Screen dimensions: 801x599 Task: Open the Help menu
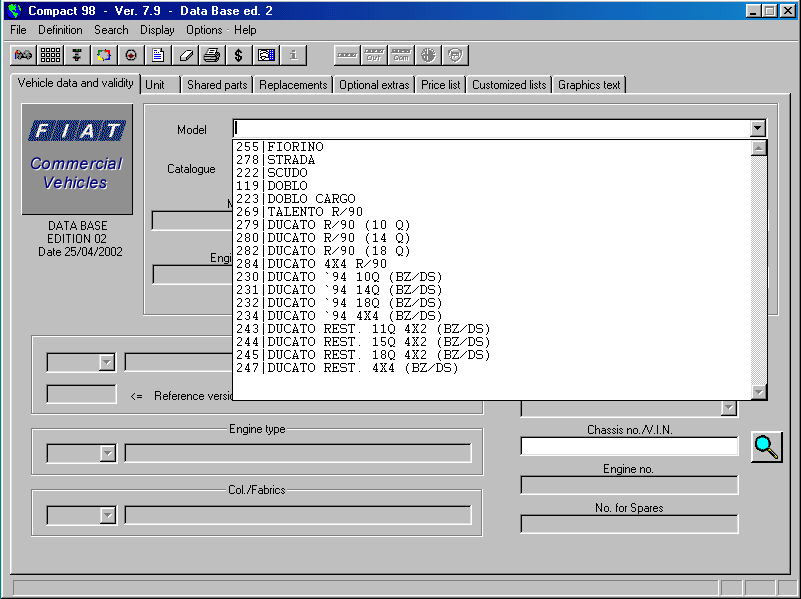pyautogui.click(x=245, y=30)
